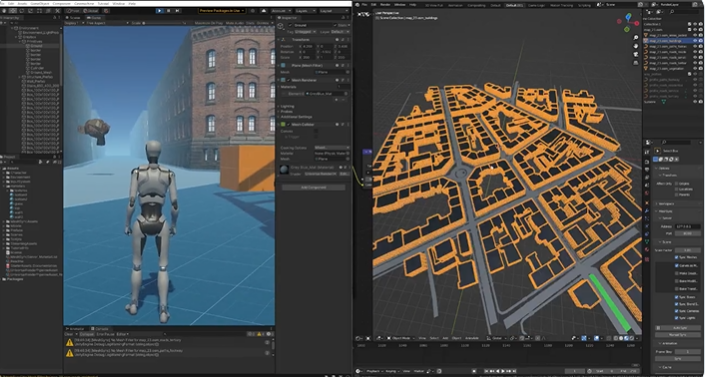Select rendered viewport shading sphere icon
Screen dimensions: 705x377
point(632,338)
